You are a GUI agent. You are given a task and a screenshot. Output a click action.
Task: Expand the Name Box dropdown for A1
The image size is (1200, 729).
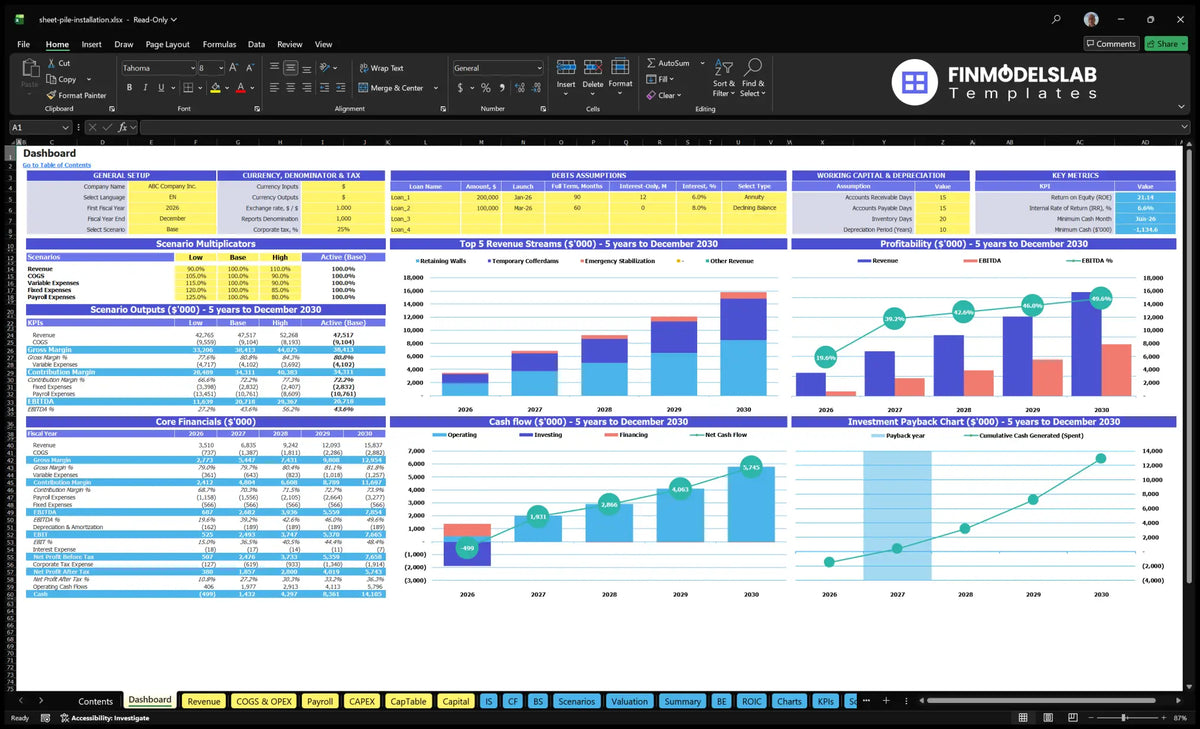pyautogui.click(x=66, y=127)
